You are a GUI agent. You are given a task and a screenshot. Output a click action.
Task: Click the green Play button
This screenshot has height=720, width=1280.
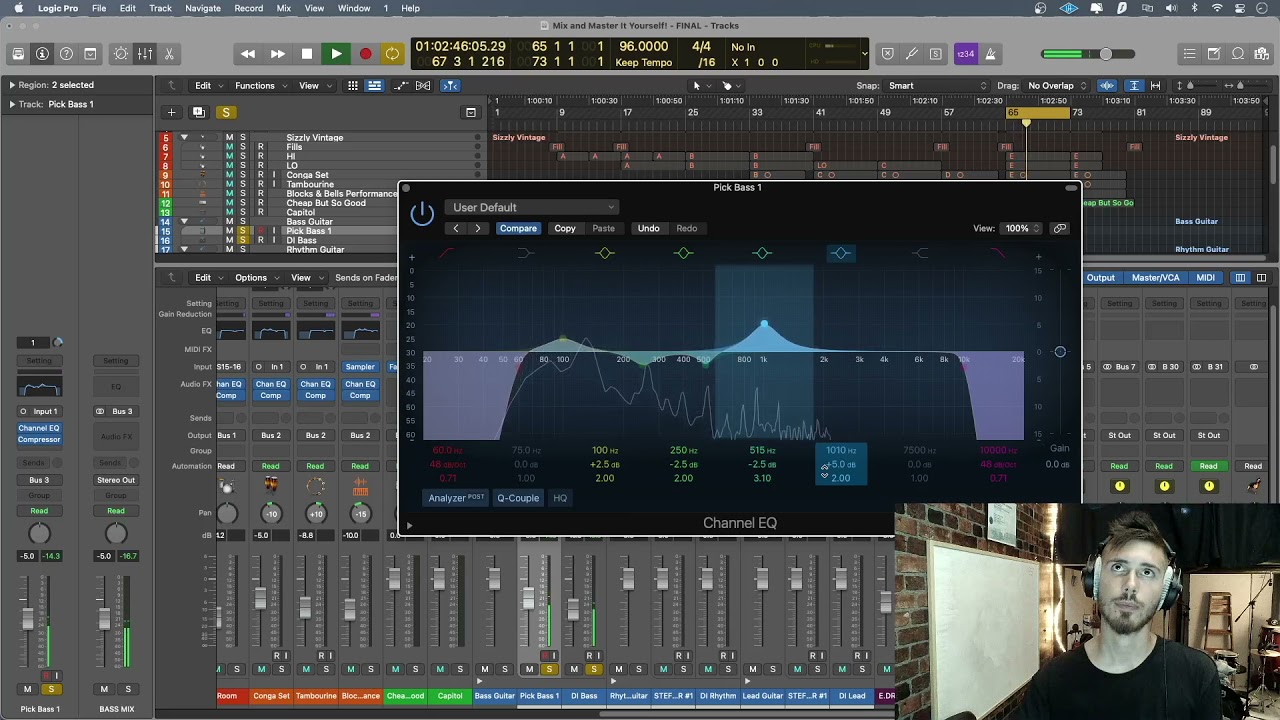(x=336, y=54)
